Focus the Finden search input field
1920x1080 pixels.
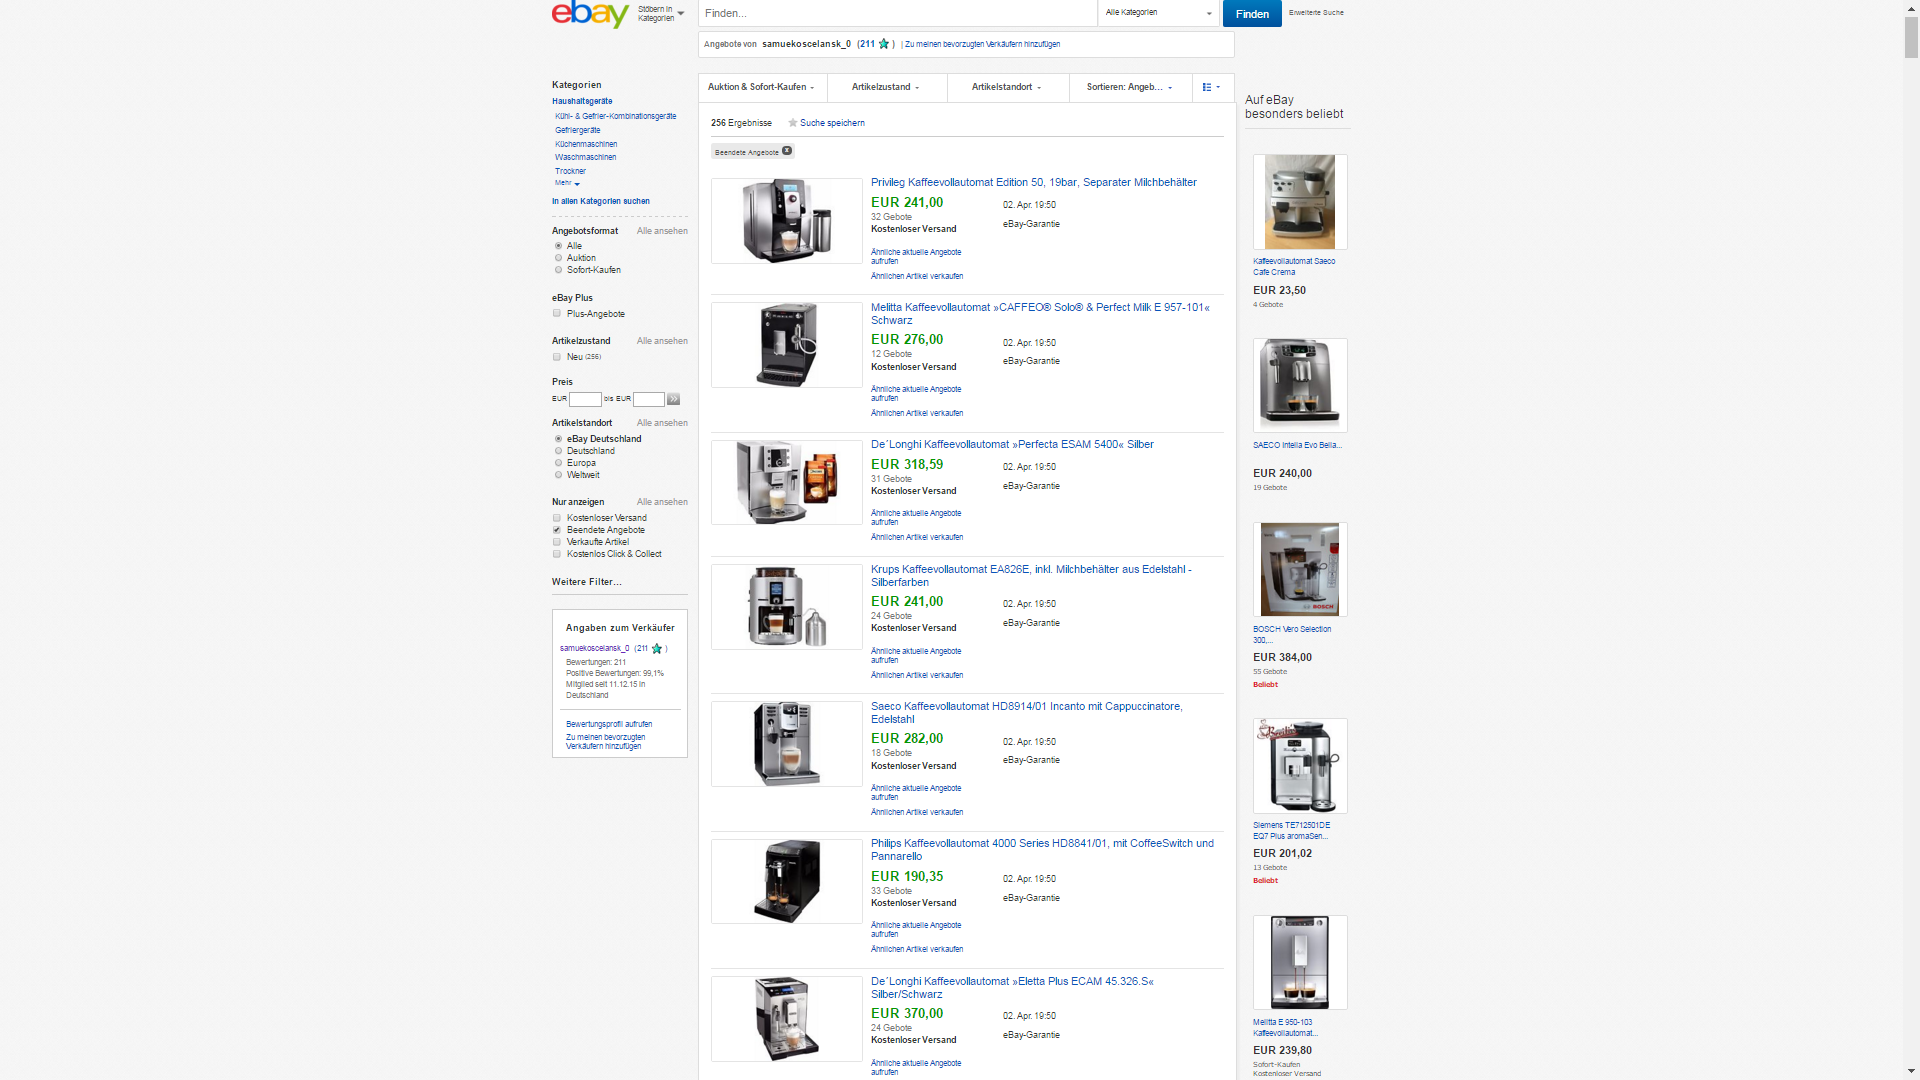(897, 13)
